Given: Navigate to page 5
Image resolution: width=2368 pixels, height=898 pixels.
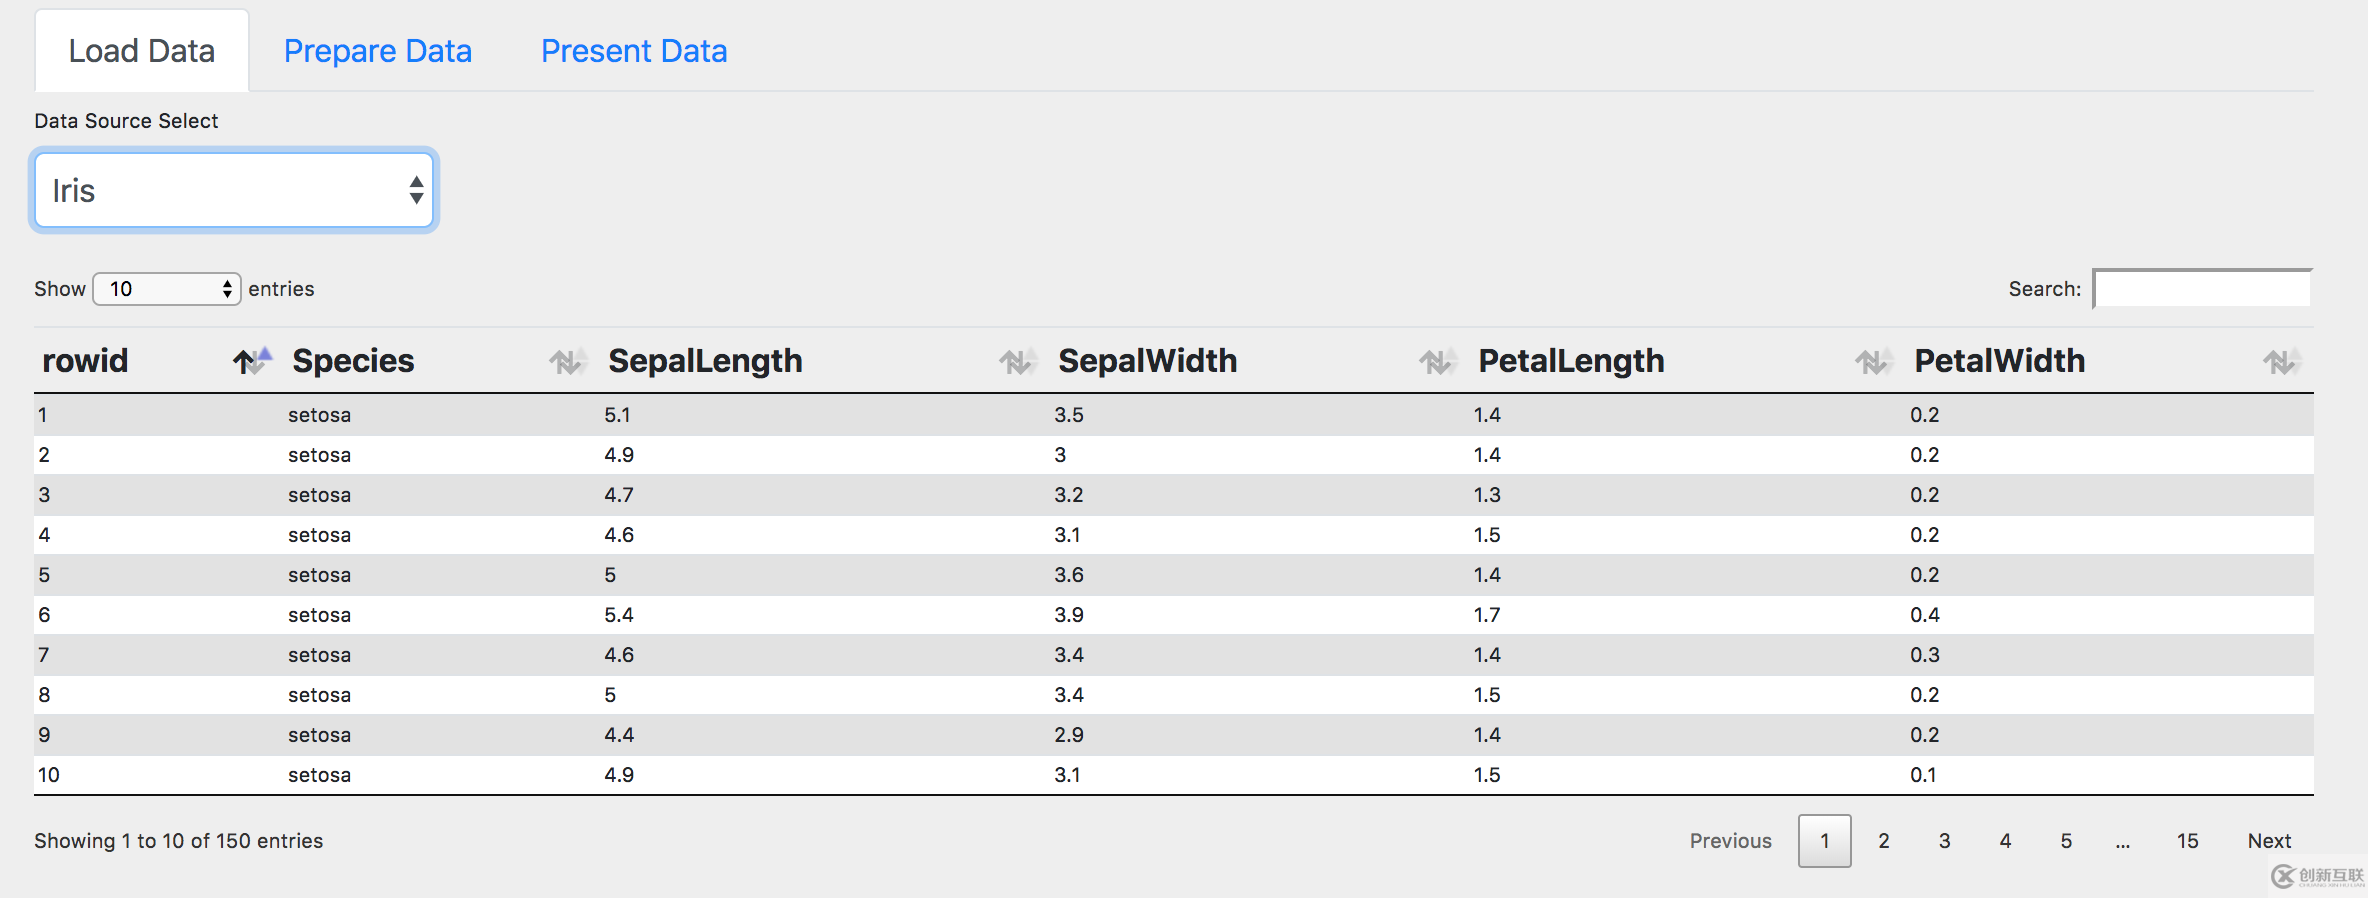Looking at the screenshot, I should point(2066,841).
